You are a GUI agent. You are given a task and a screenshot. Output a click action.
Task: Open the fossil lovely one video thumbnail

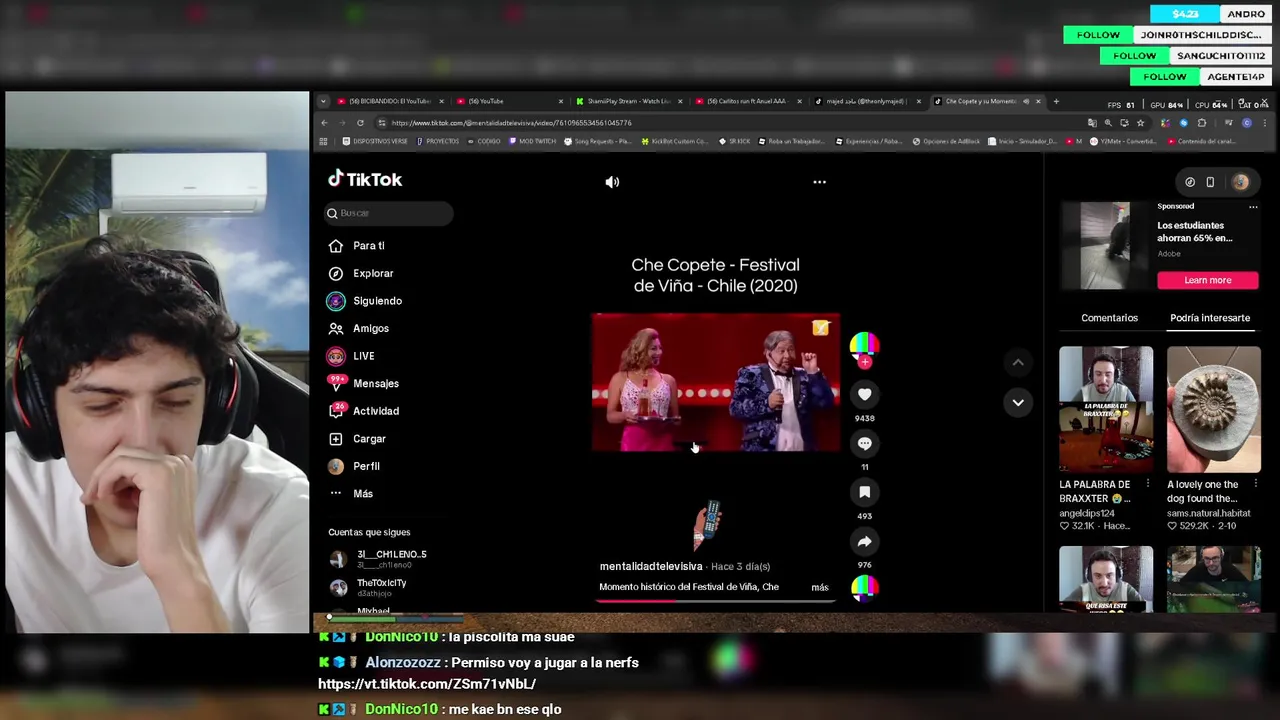pyautogui.click(x=1214, y=409)
